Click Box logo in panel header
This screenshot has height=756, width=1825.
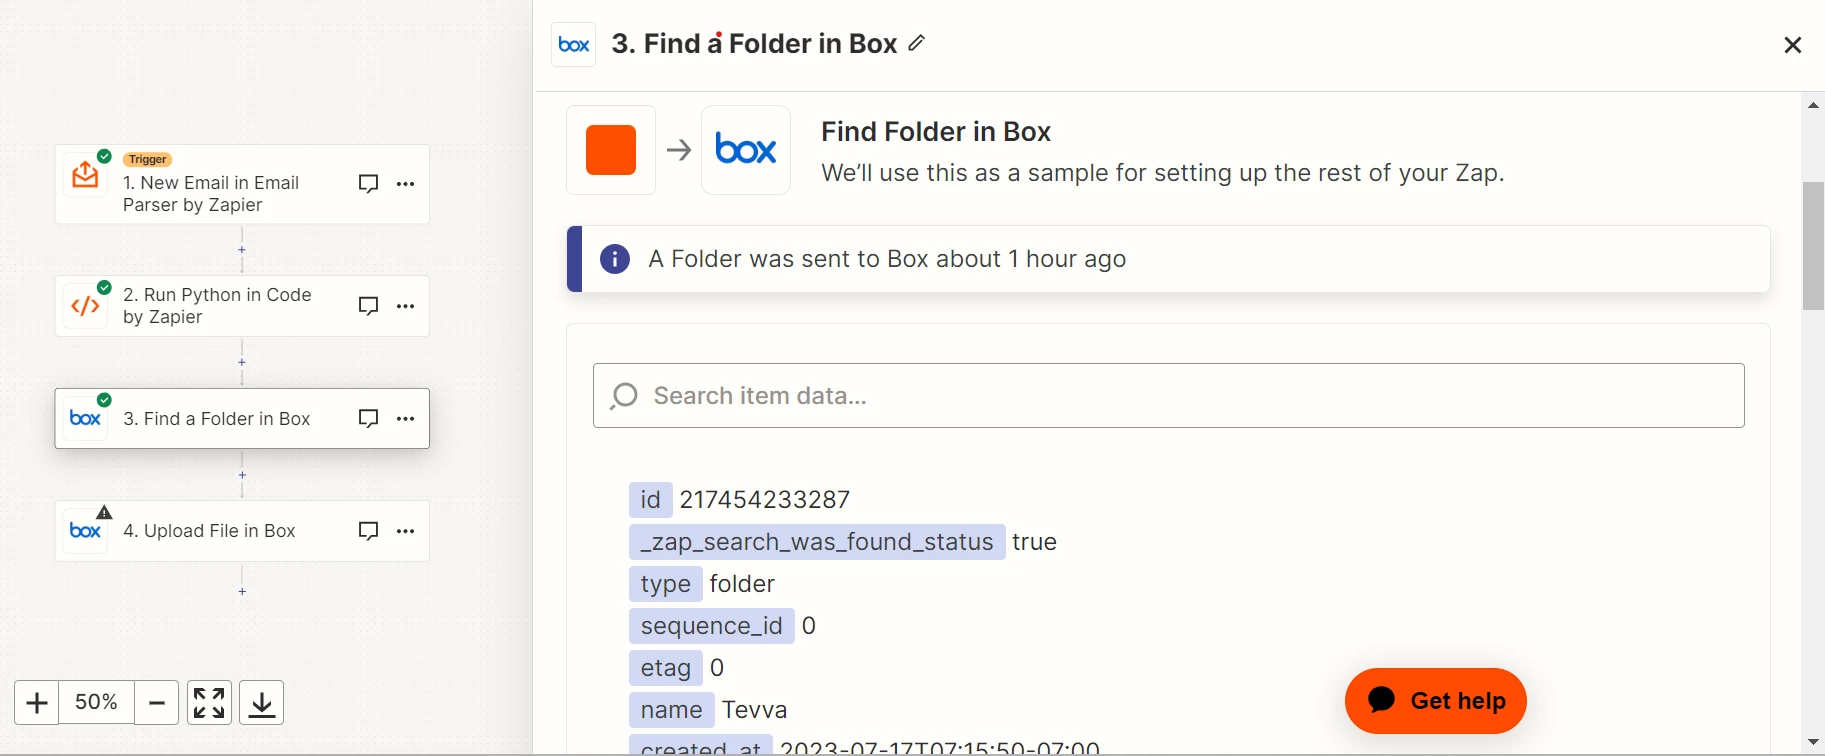click(574, 44)
